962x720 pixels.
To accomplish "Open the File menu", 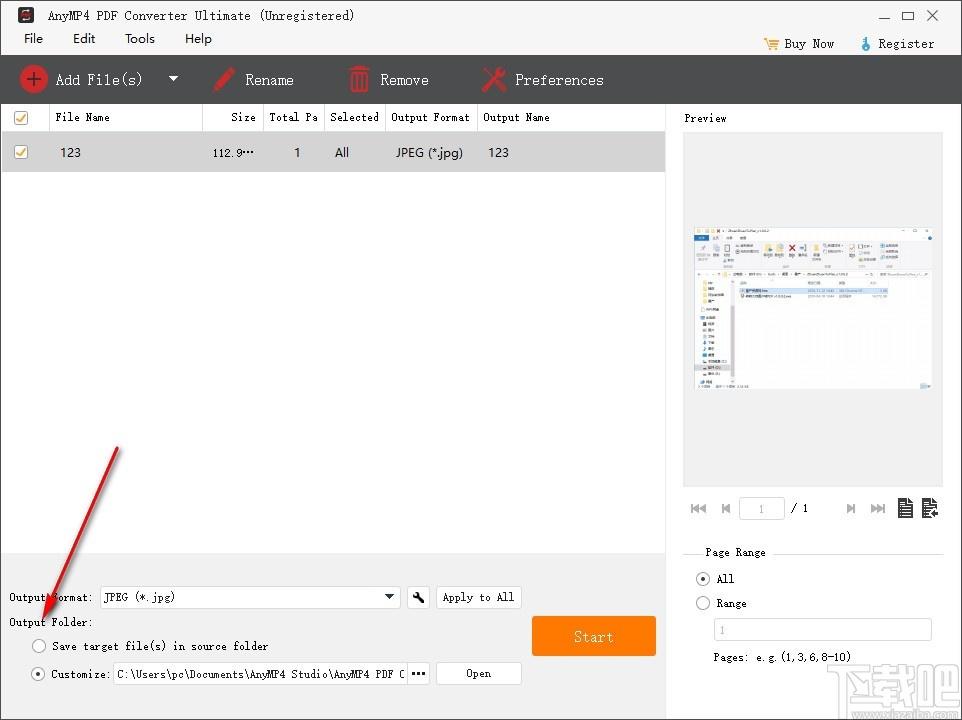I will [33, 39].
